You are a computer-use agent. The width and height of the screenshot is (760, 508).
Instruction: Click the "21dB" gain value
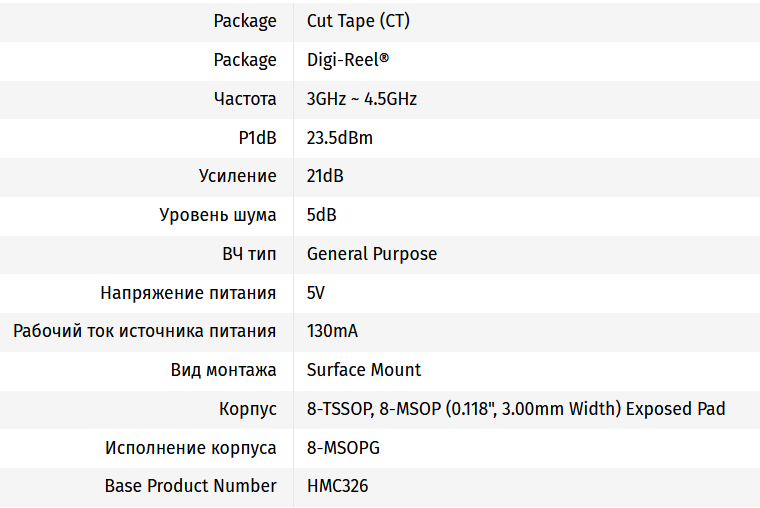click(325, 176)
